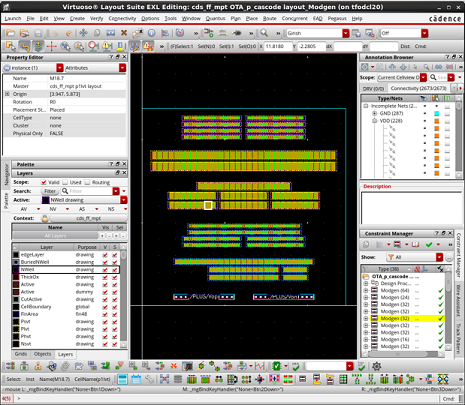
Task: Open the Active layer NWell drawing dropdown
Action: click(x=124, y=200)
